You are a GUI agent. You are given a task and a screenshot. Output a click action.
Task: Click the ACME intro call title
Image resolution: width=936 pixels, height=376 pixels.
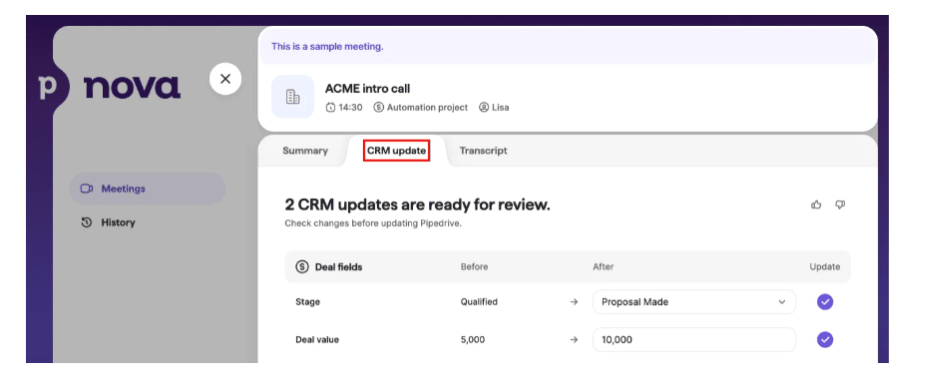[367, 89]
